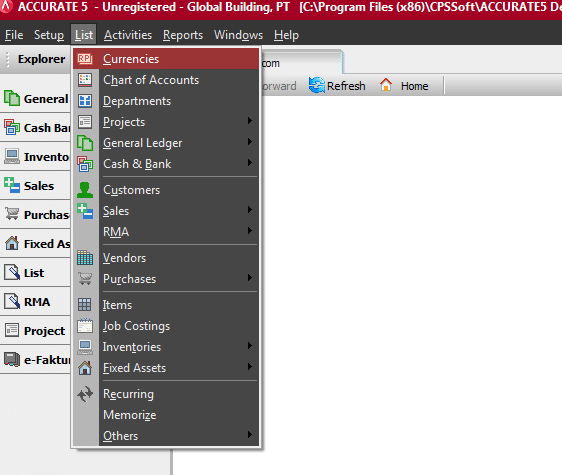Viewport: 562px width, 475px height.
Task: Expand the Cash & Bank submenu arrow
Action: coord(250,163)
